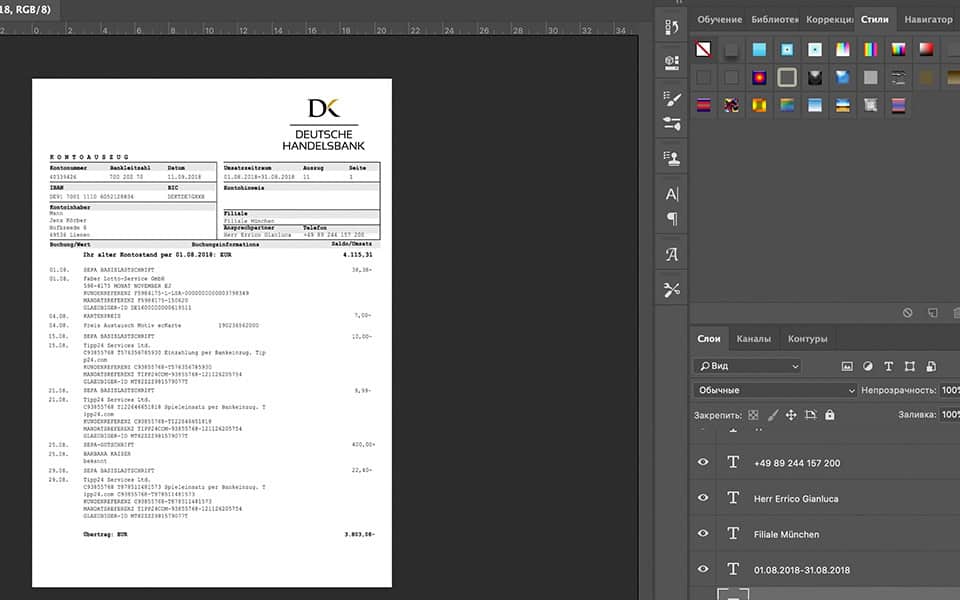Open the 'Обычные' blend mode dropdown
The height and width of the screenshot is (600, 960).
tap(774, 390)
